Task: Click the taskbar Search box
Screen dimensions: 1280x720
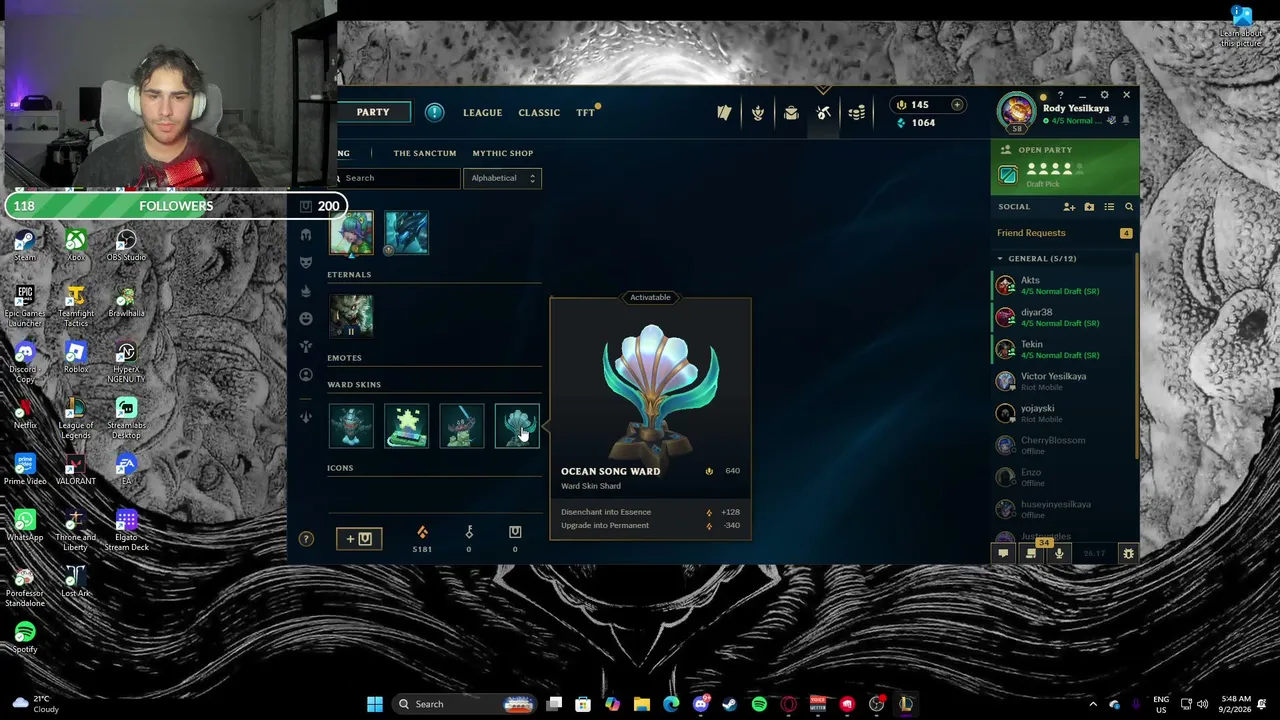Action: (x=465, y=704)
